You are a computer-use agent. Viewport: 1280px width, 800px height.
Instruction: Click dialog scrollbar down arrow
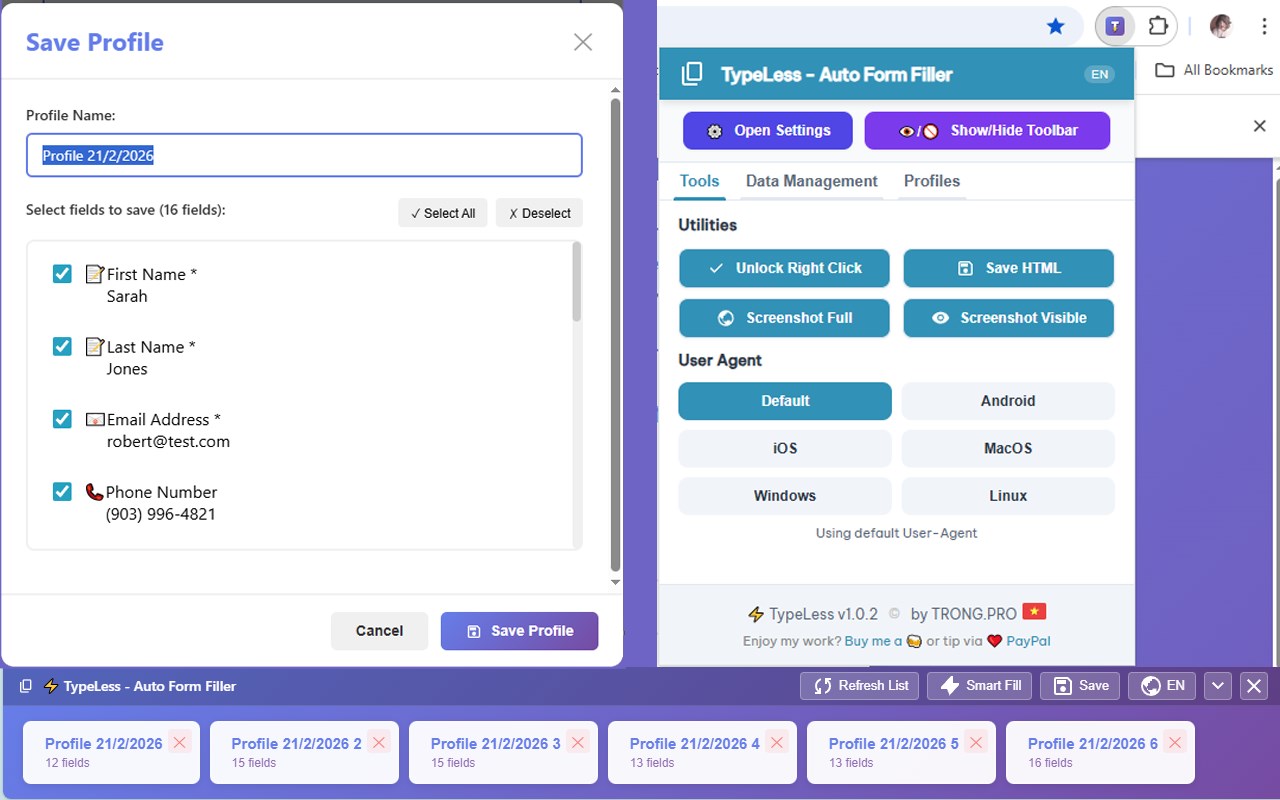pos(615,581)
